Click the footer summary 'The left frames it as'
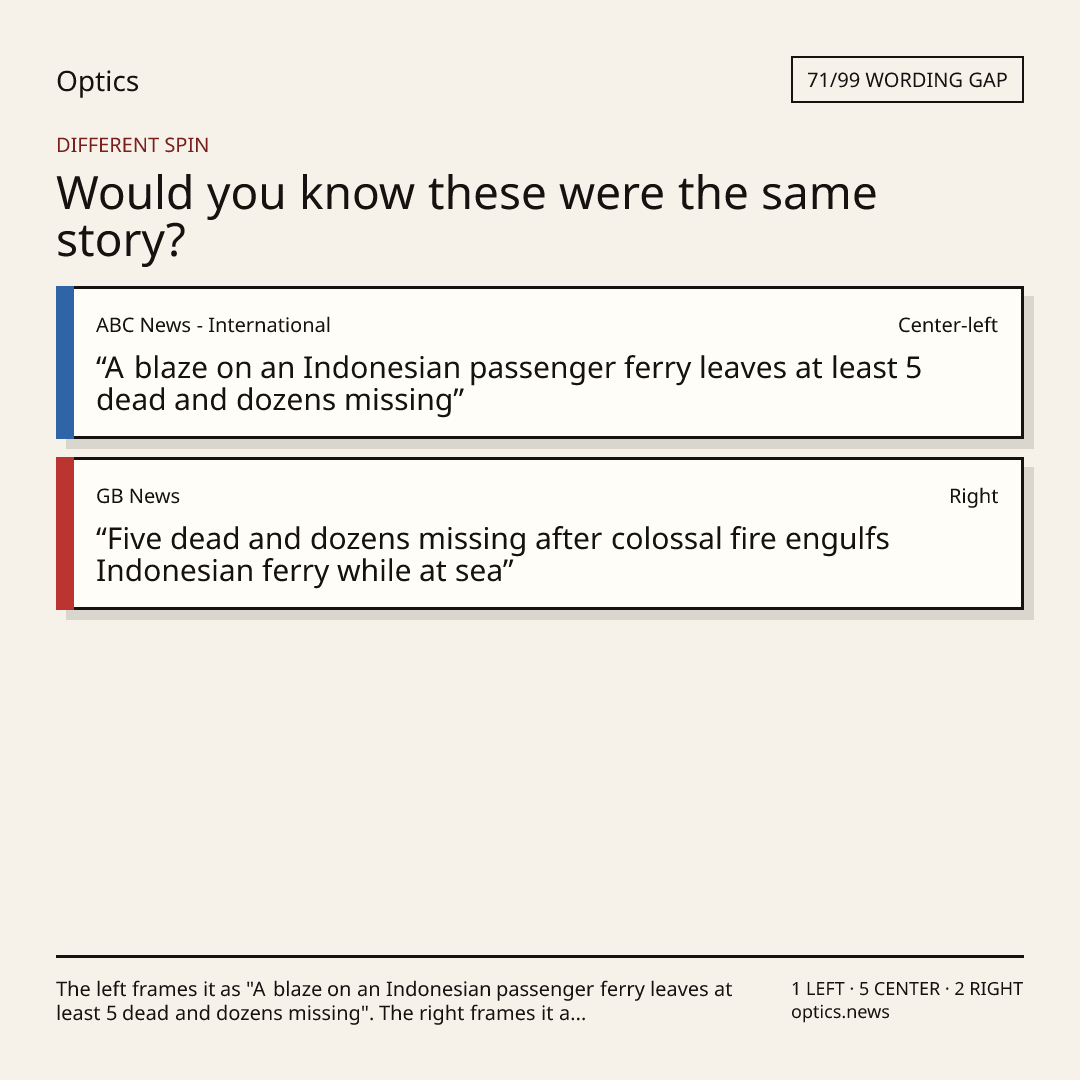Screen dimensions: 1080x1080 (394, 1001)
